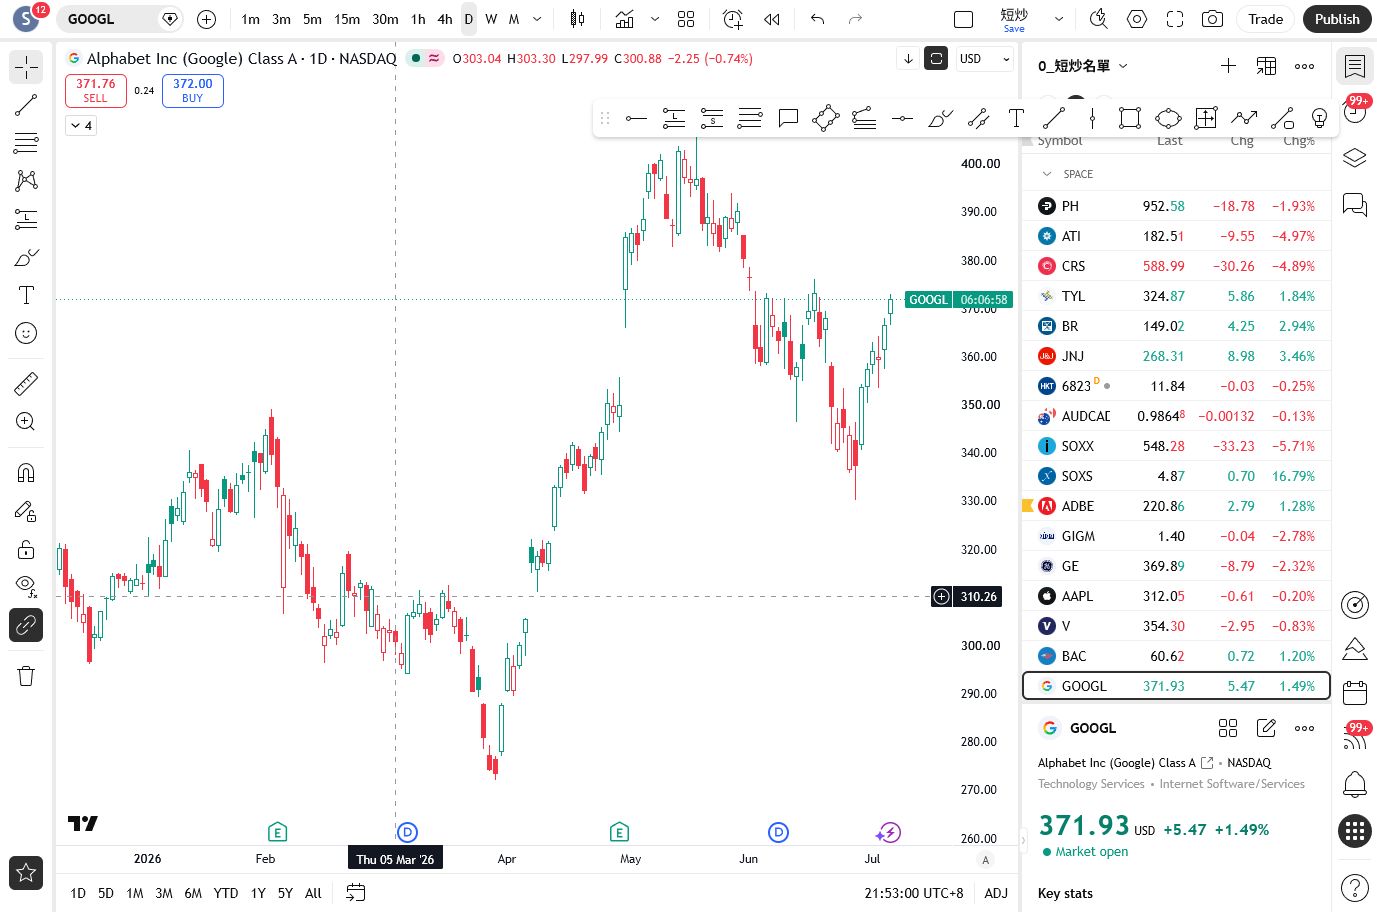Open the indicator templates grid icon
The height and width of the screenshot is (912, 1377).
[686, 19]
